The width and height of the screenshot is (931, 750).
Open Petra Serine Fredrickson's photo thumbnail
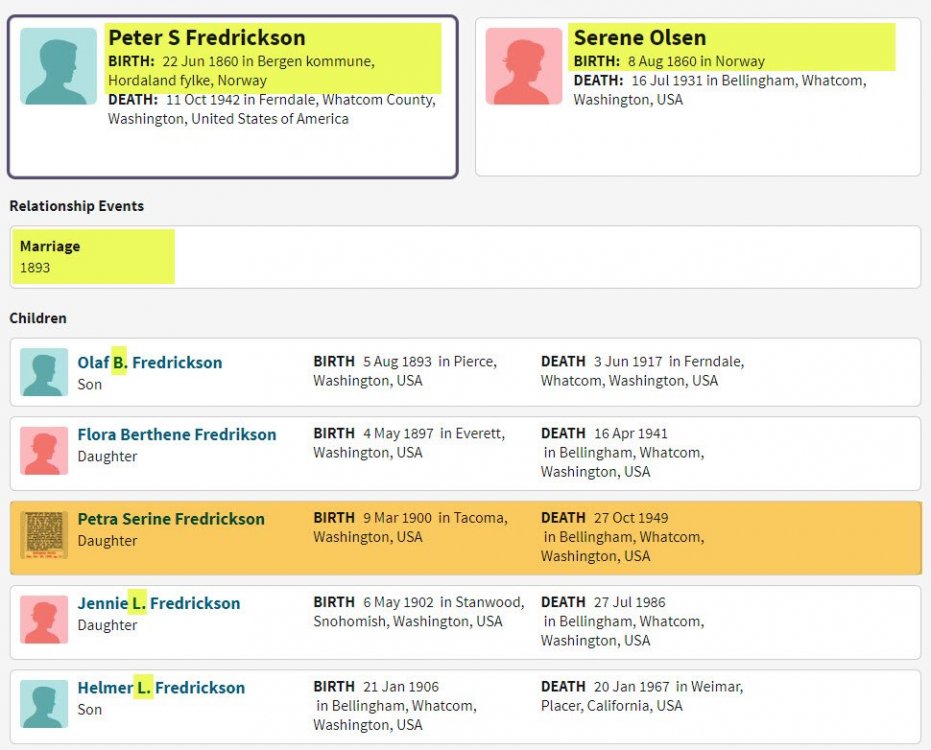44,535
